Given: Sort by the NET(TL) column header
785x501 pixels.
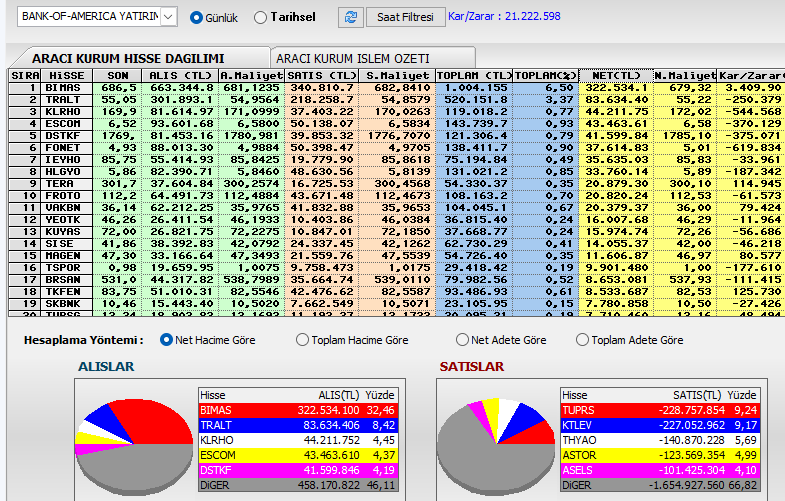Looking at the screenshot, I should point(616,75).
